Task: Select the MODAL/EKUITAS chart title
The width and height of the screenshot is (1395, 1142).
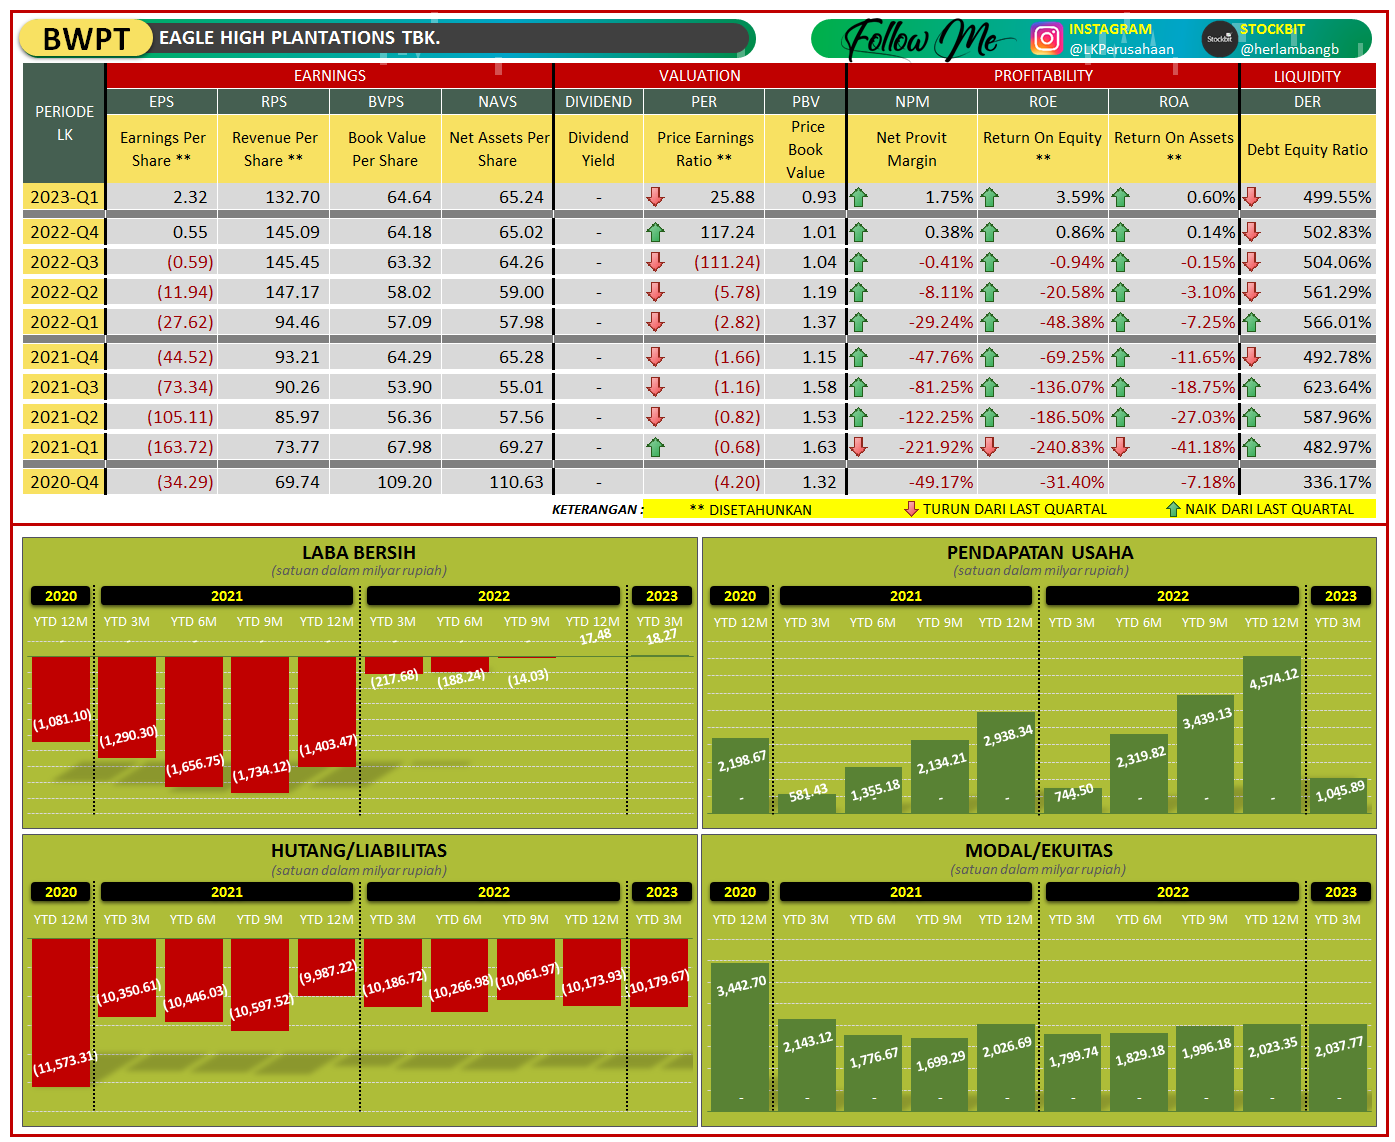Action: click(x=1039, y=851)
